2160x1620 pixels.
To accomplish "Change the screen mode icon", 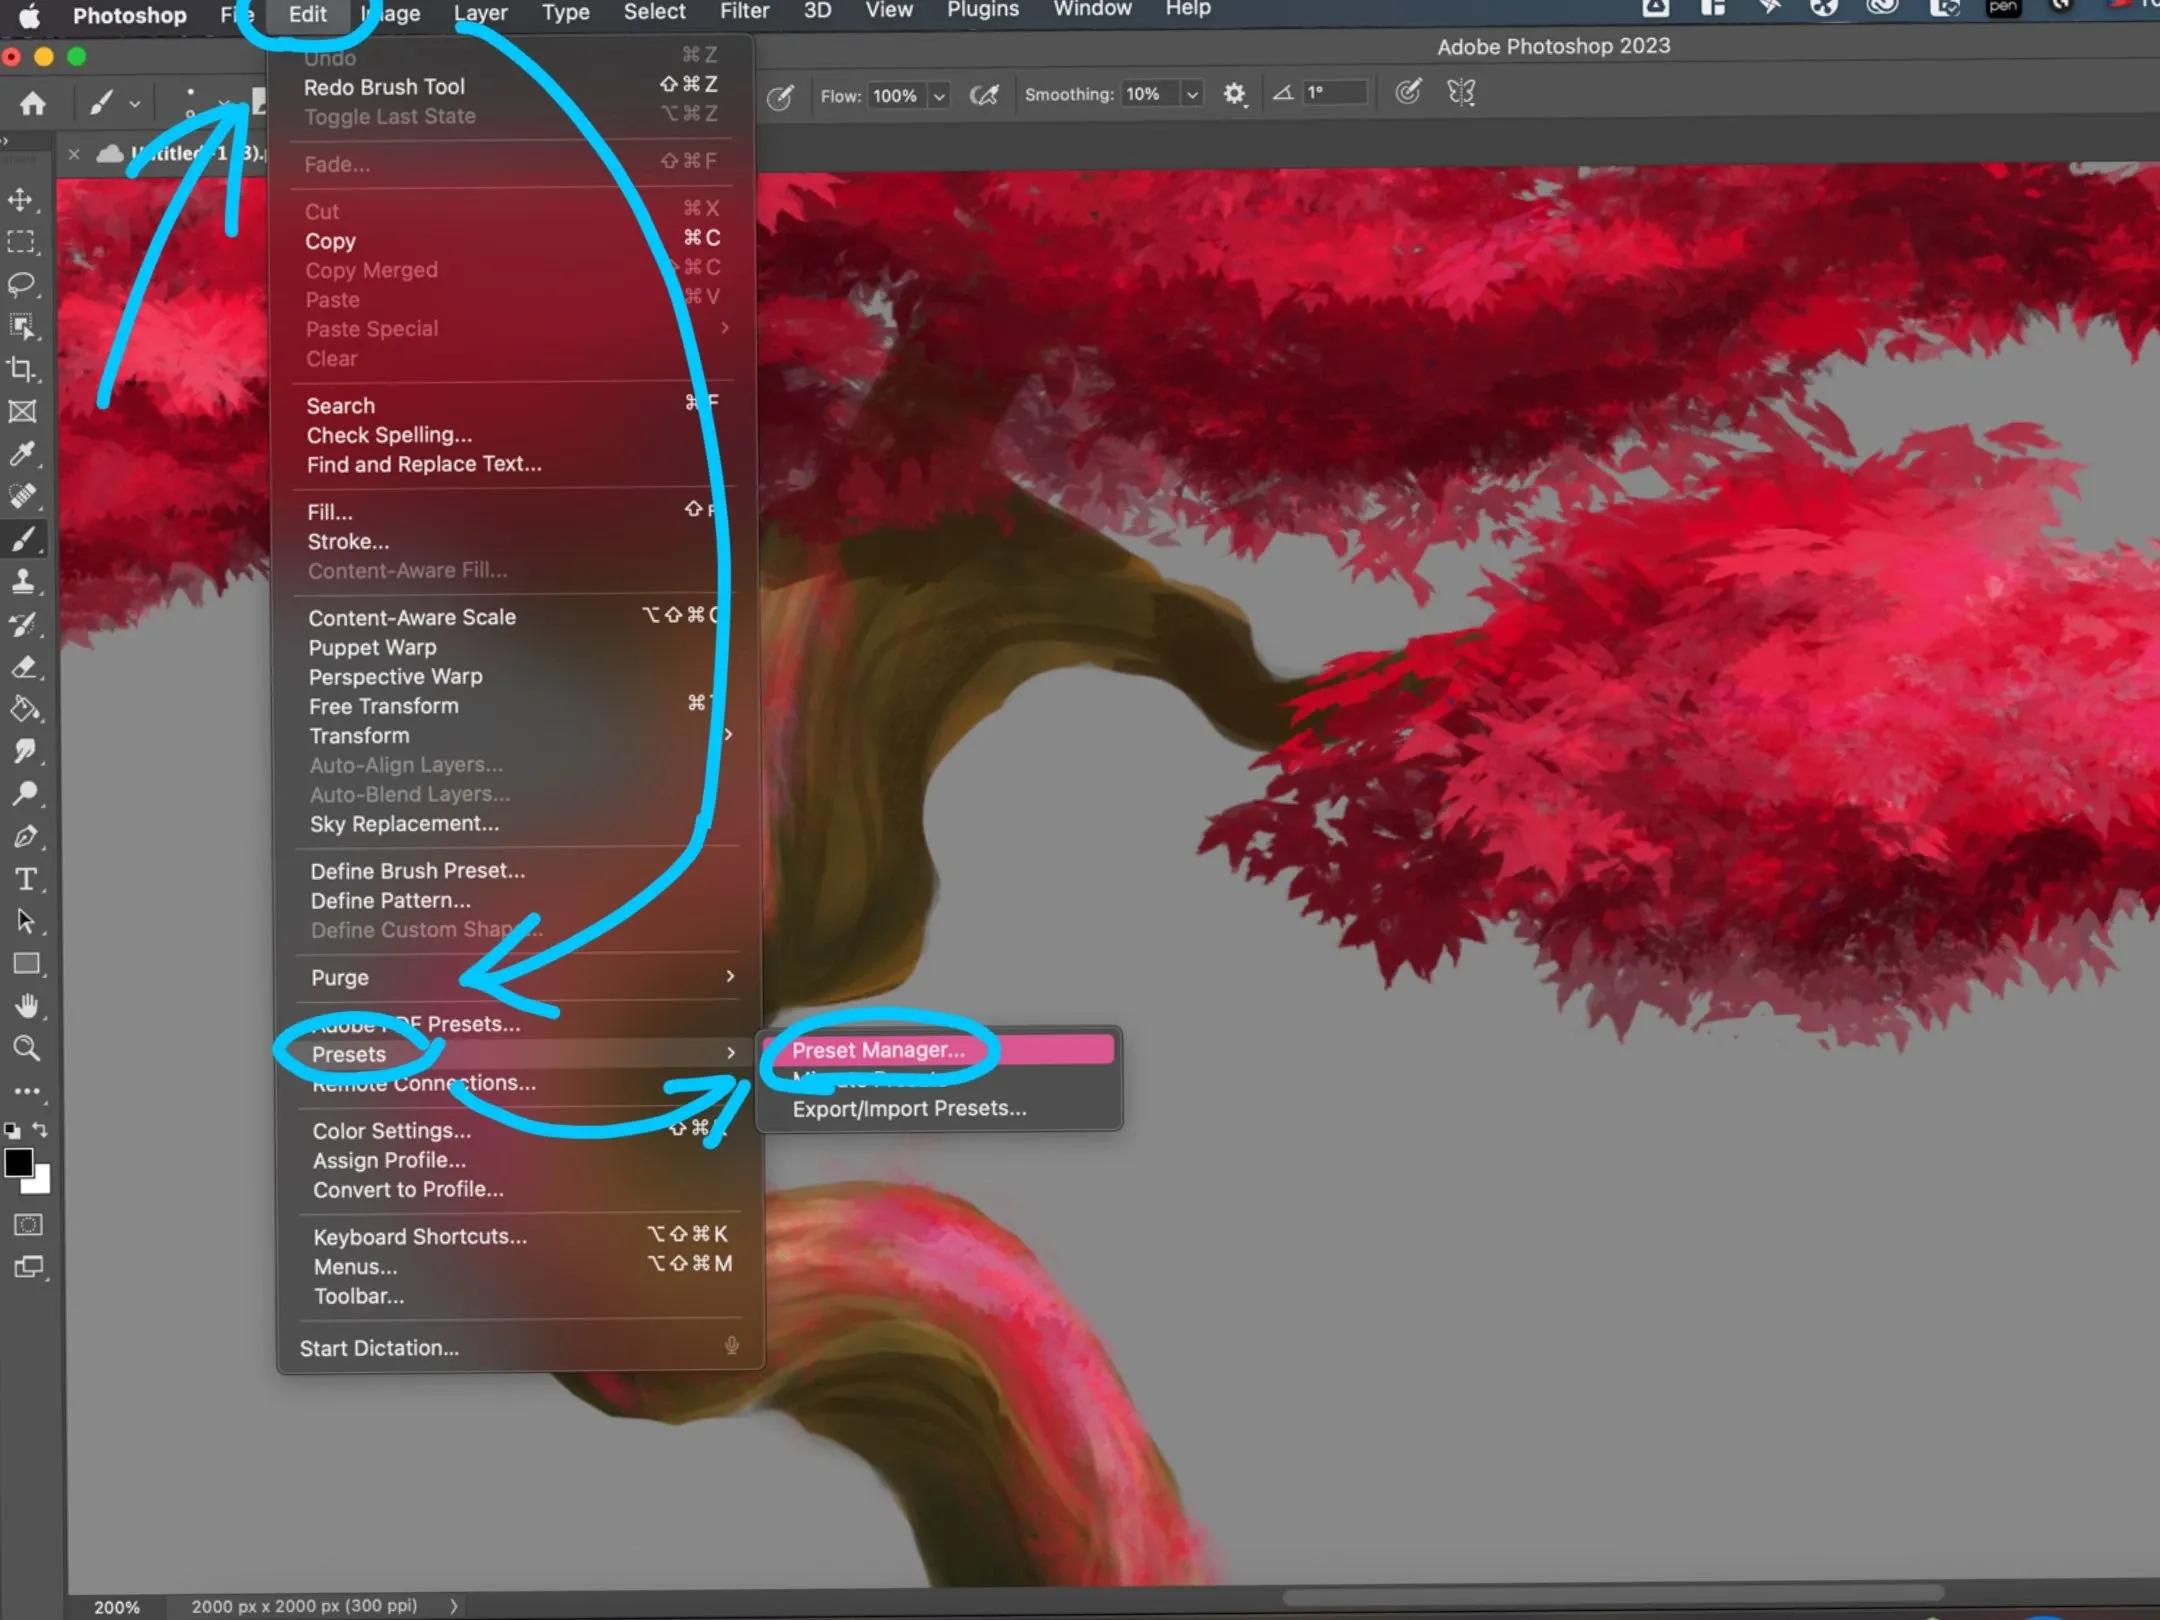I will [29, 1267].
